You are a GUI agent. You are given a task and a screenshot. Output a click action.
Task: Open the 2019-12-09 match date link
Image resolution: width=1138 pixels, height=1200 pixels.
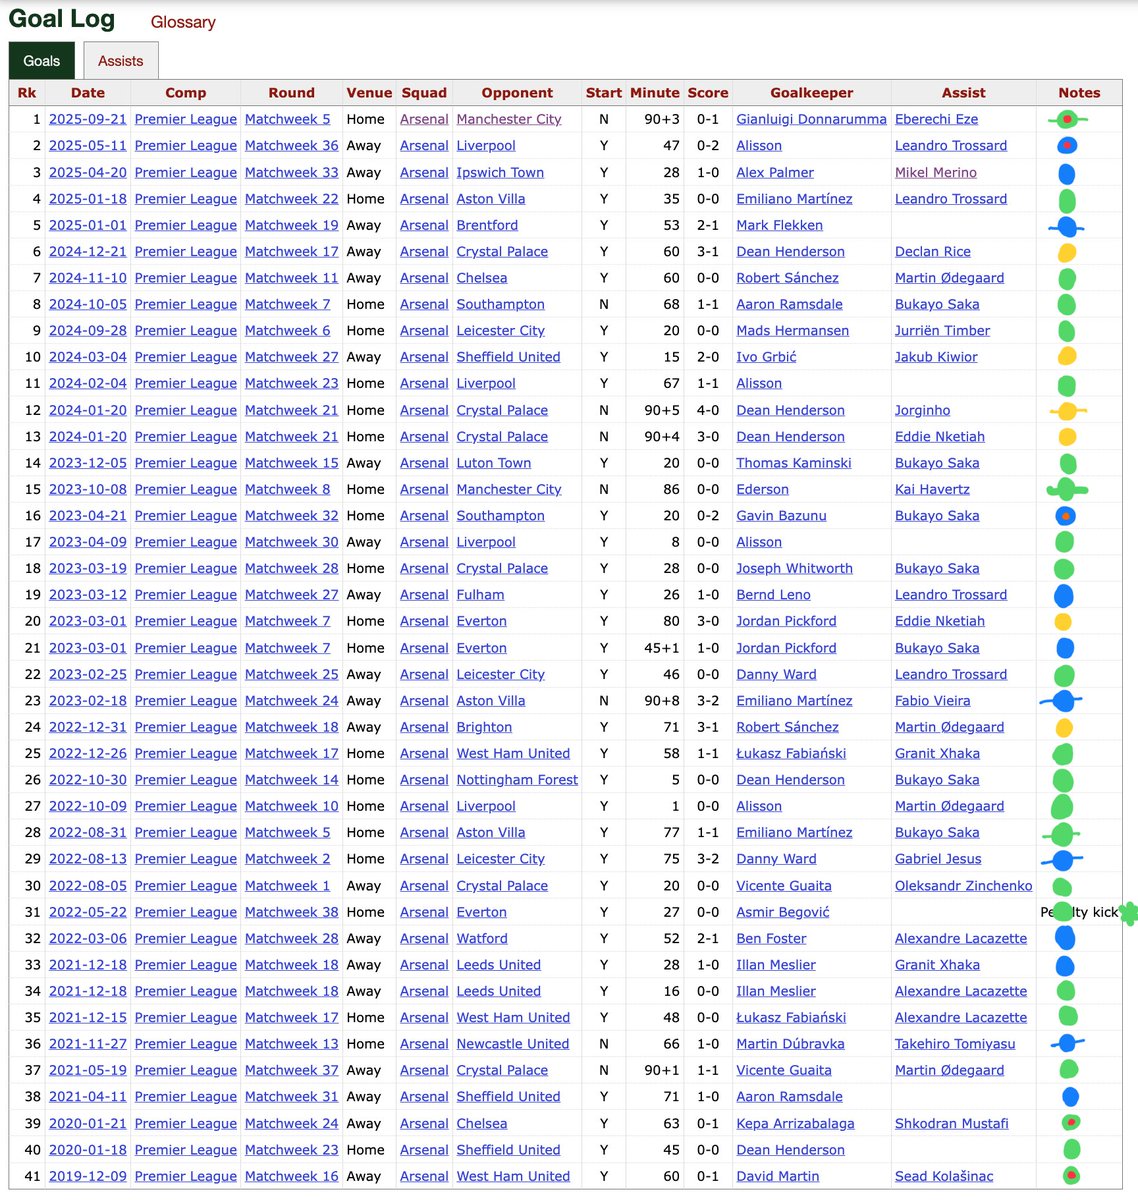coord(88,1177)
